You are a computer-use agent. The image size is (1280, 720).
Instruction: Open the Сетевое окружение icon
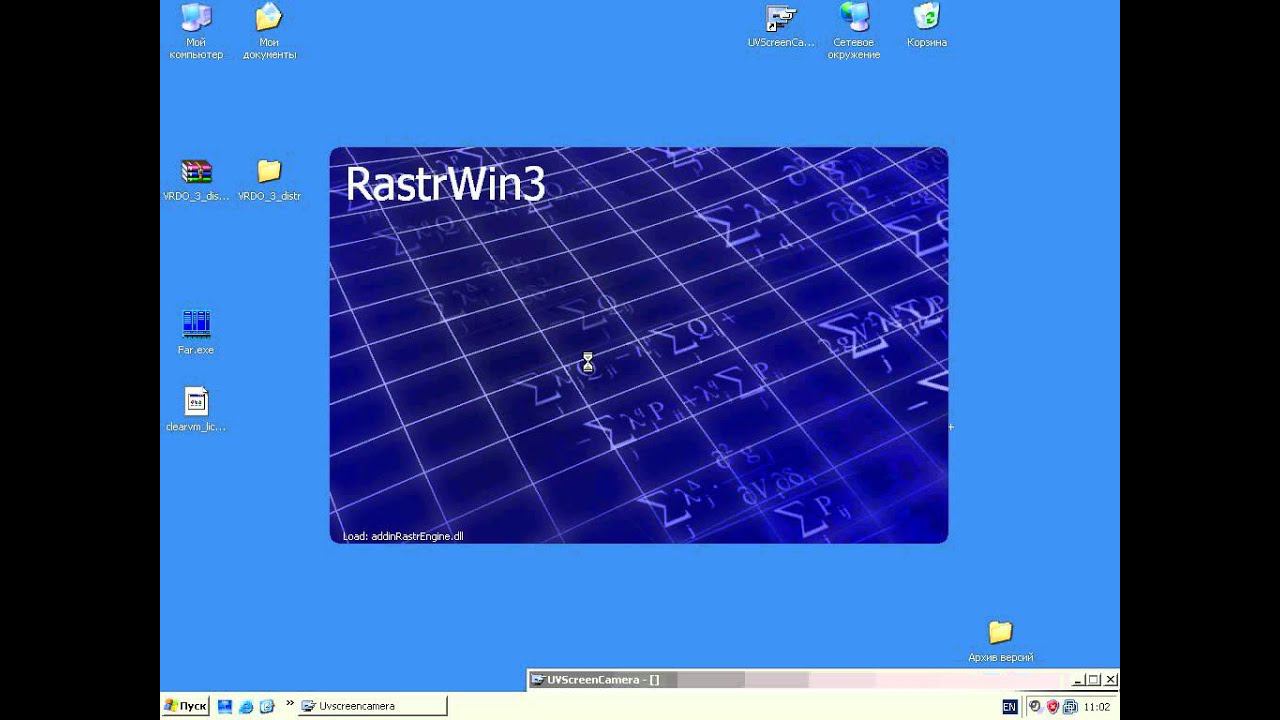854,30
